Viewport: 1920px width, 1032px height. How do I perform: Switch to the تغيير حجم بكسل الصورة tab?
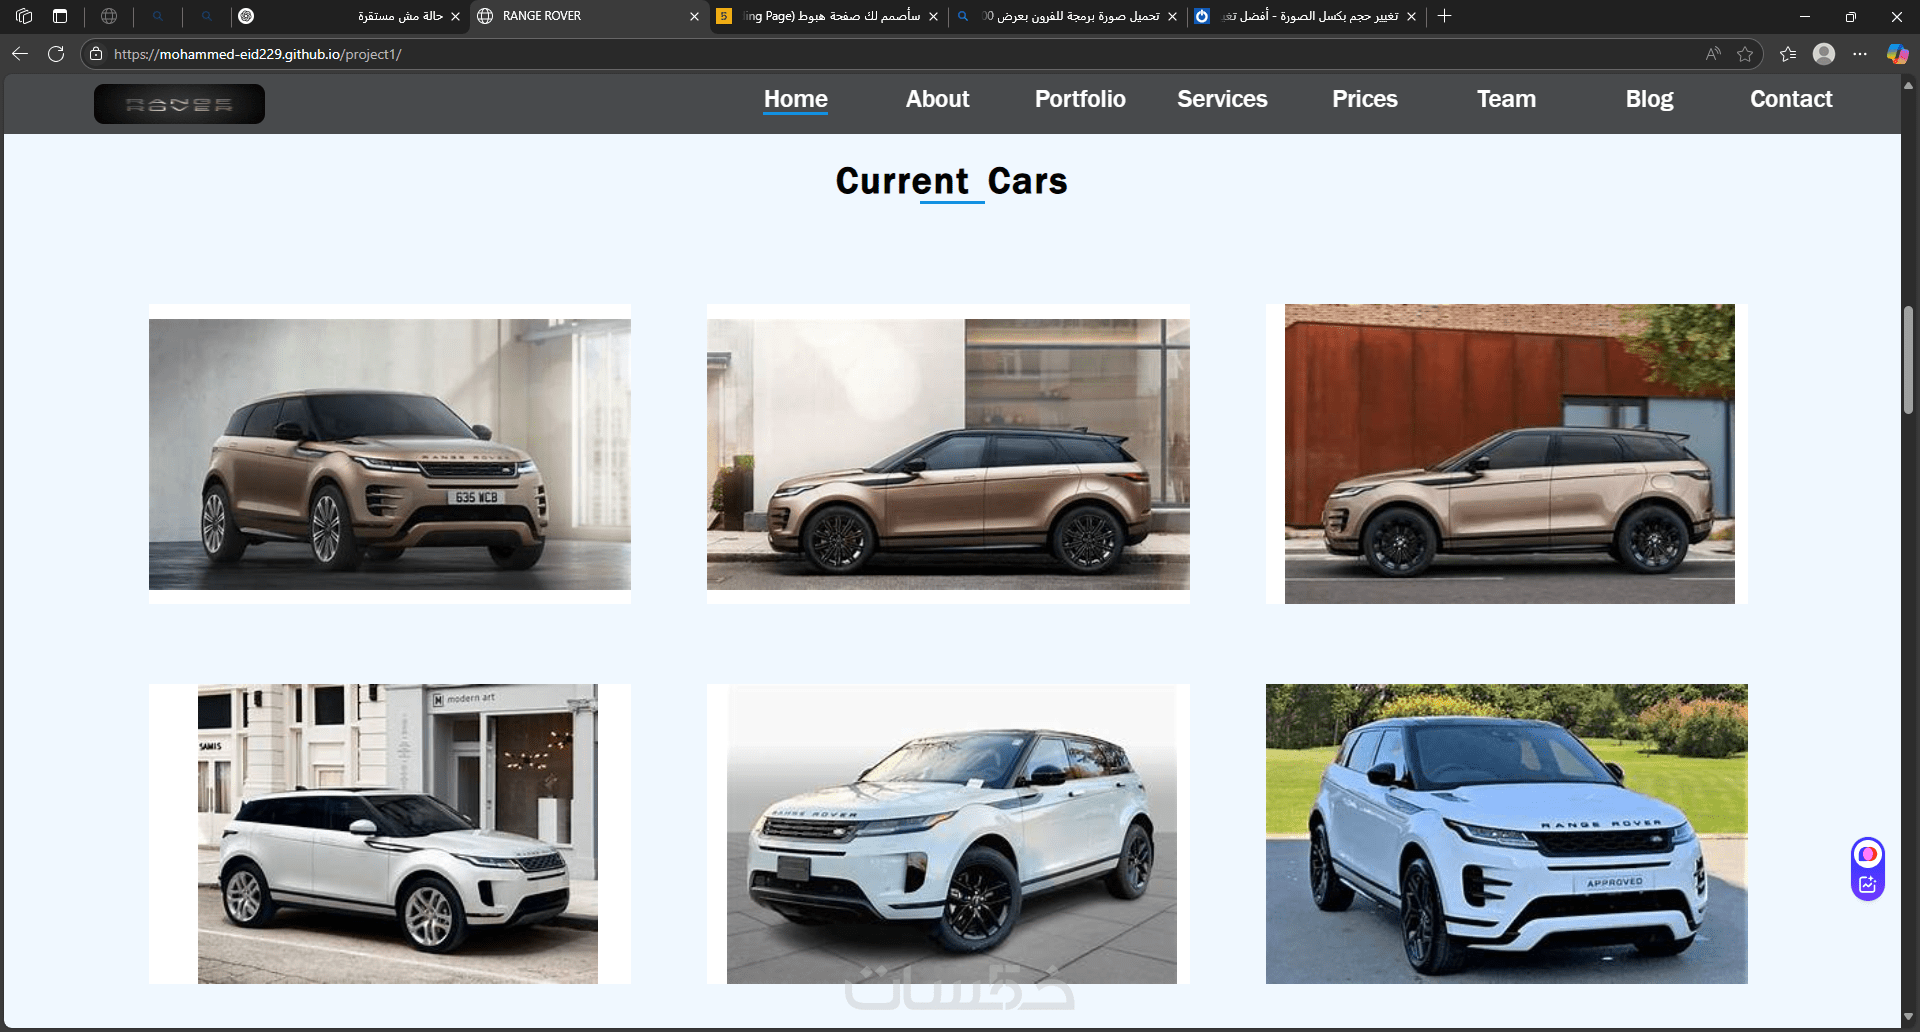[1306, 16]
